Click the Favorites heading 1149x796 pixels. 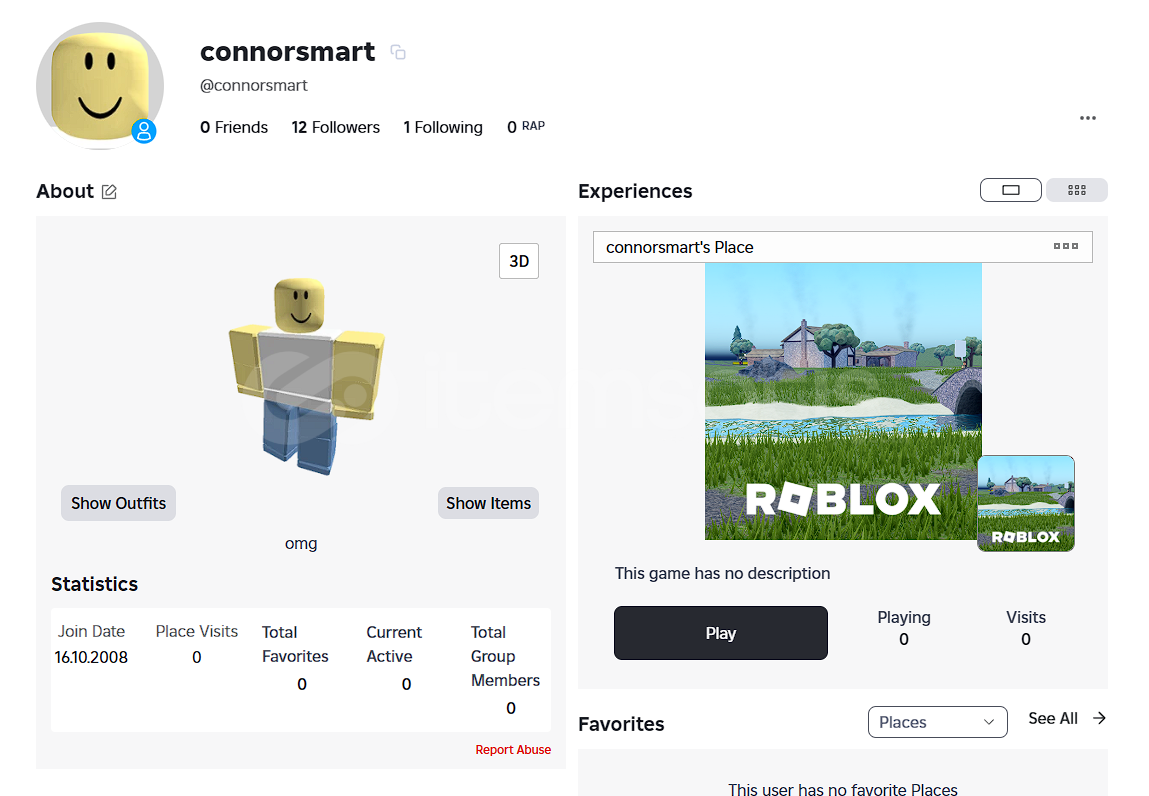click(x=621, y=724)
